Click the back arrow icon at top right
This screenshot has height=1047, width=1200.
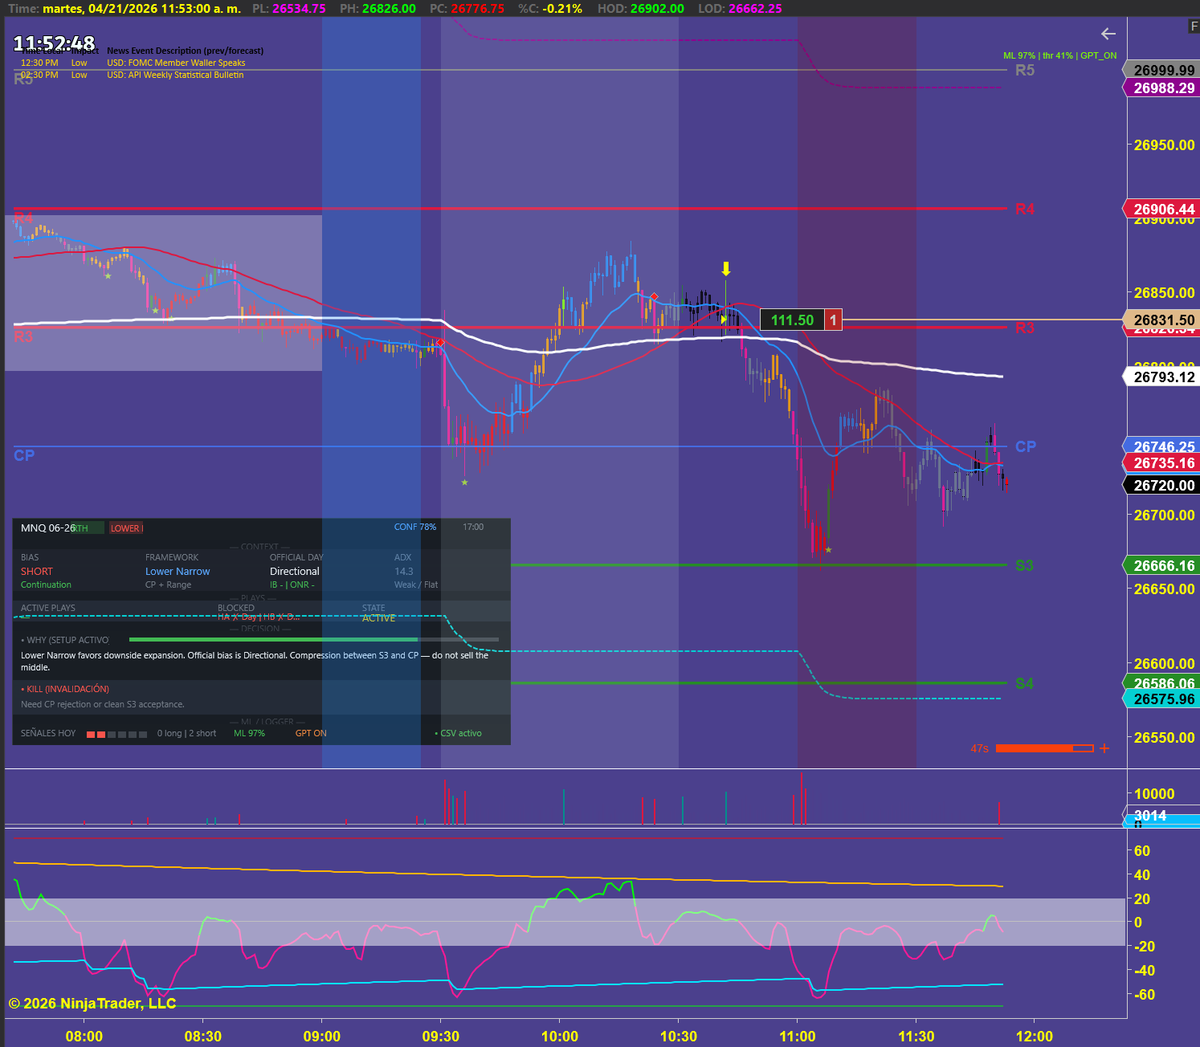coord(1108,32)
